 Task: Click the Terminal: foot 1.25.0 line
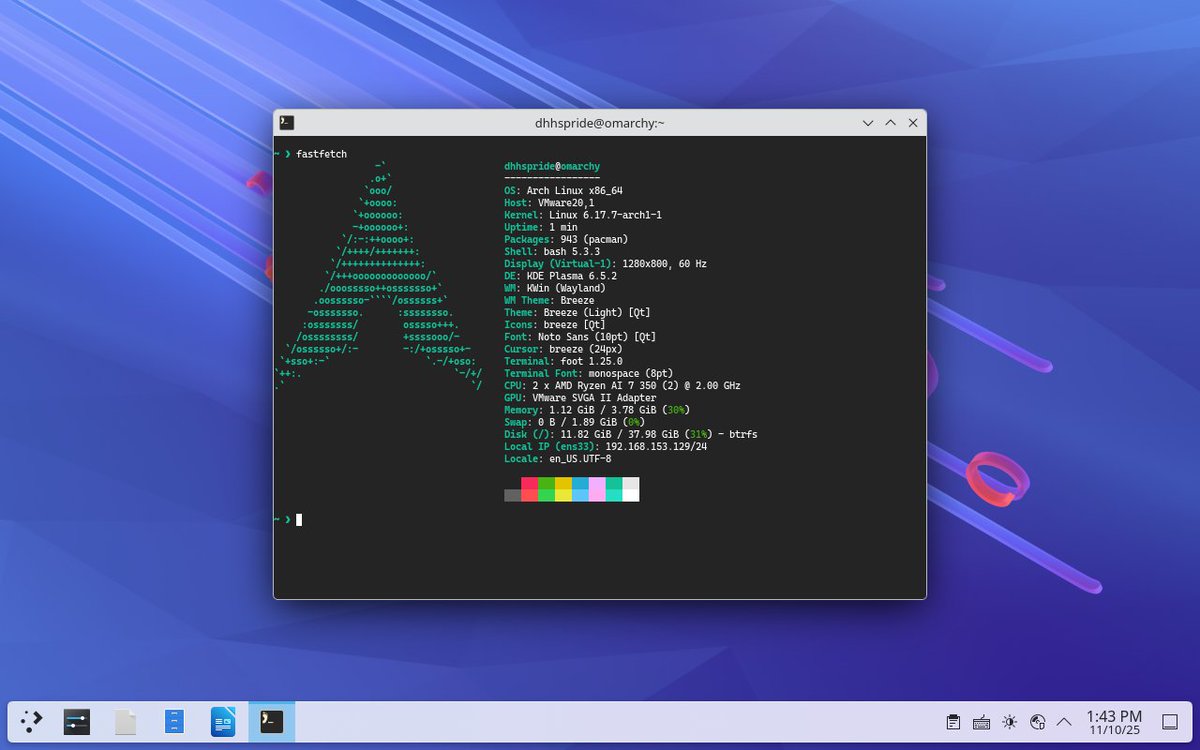[x=563, y=361]
